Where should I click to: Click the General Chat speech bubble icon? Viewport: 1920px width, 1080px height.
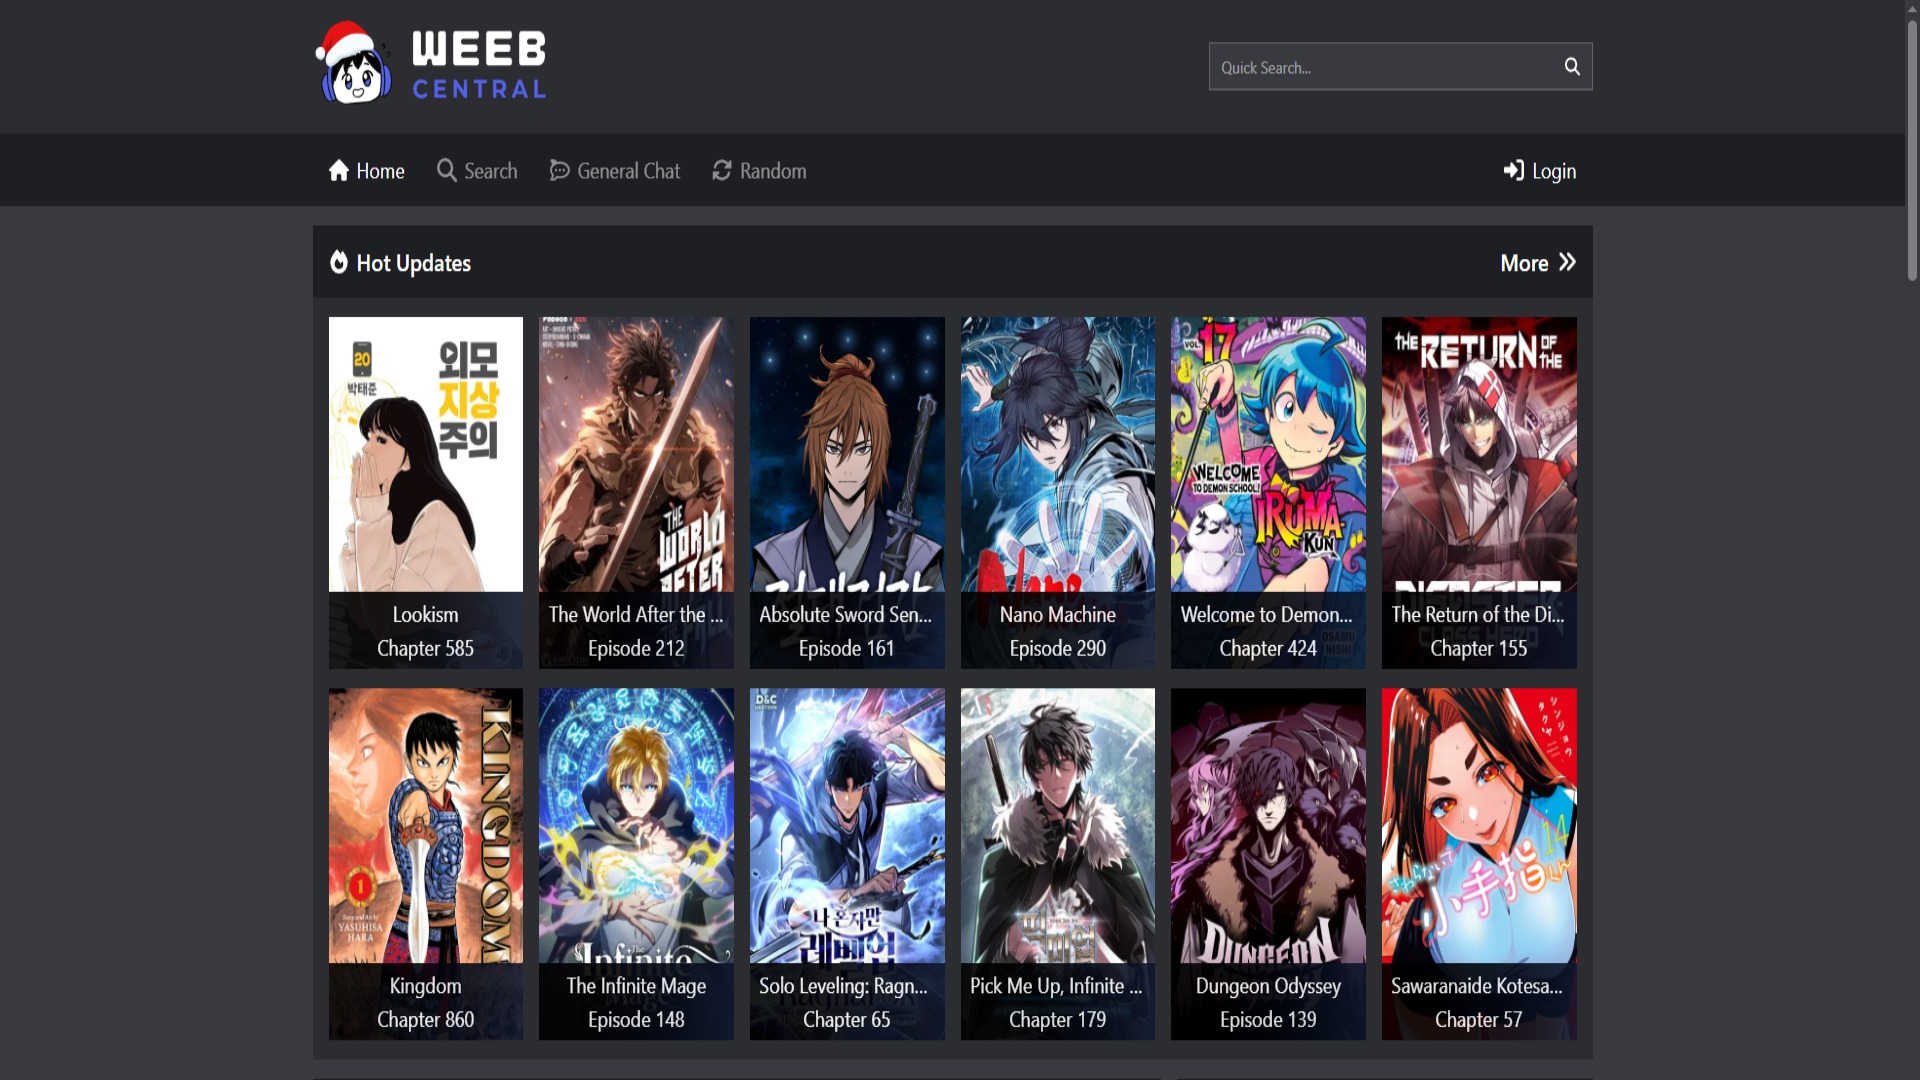pos(559,170)
